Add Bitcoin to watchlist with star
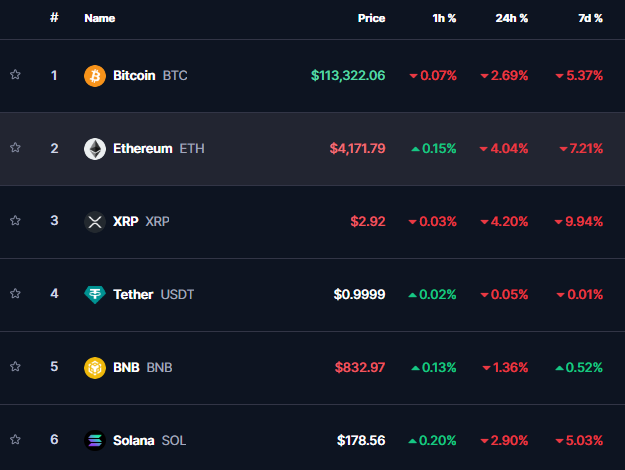 15,75
